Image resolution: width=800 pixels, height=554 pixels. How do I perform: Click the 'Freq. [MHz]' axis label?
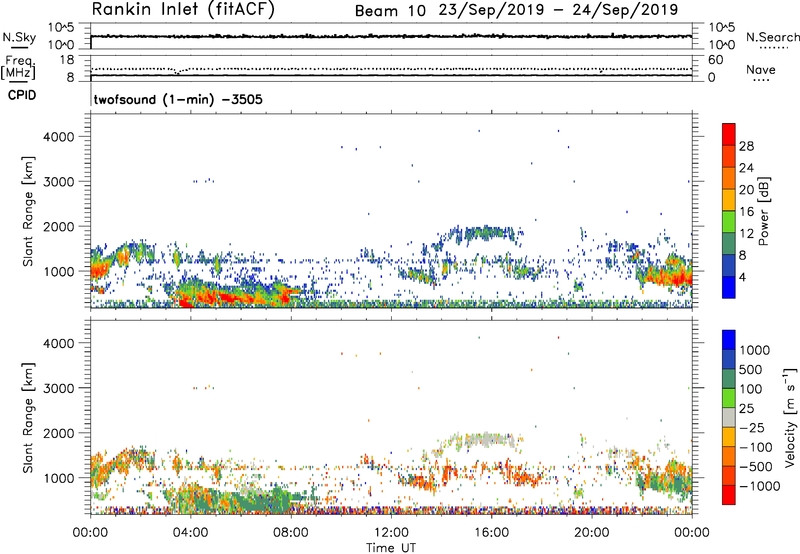(18, 67)
